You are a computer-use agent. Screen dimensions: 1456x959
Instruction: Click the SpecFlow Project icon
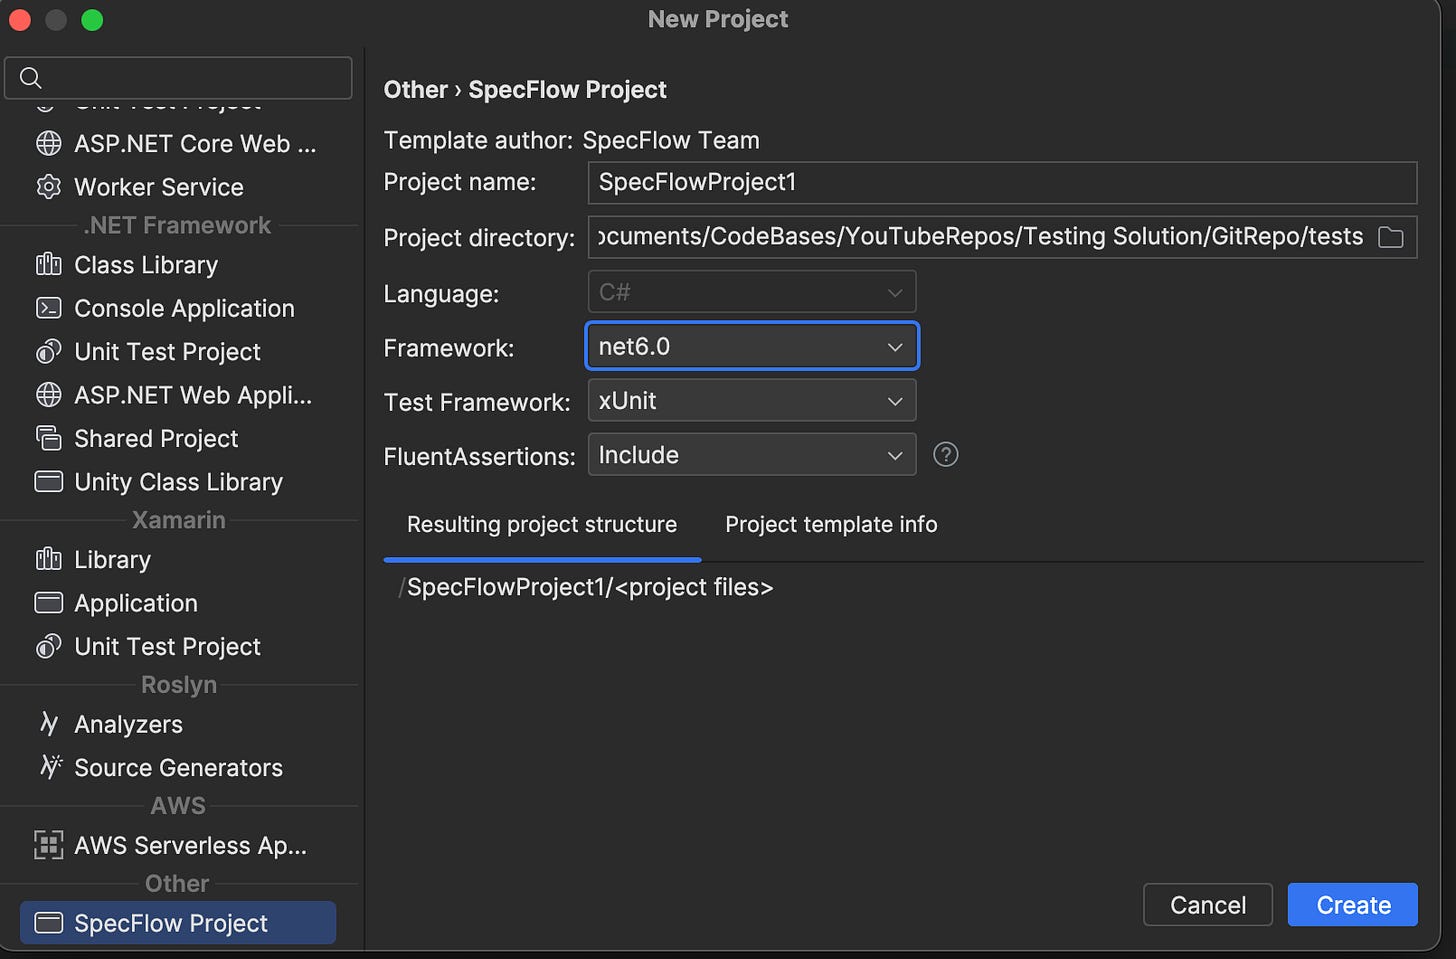(48, 923)
